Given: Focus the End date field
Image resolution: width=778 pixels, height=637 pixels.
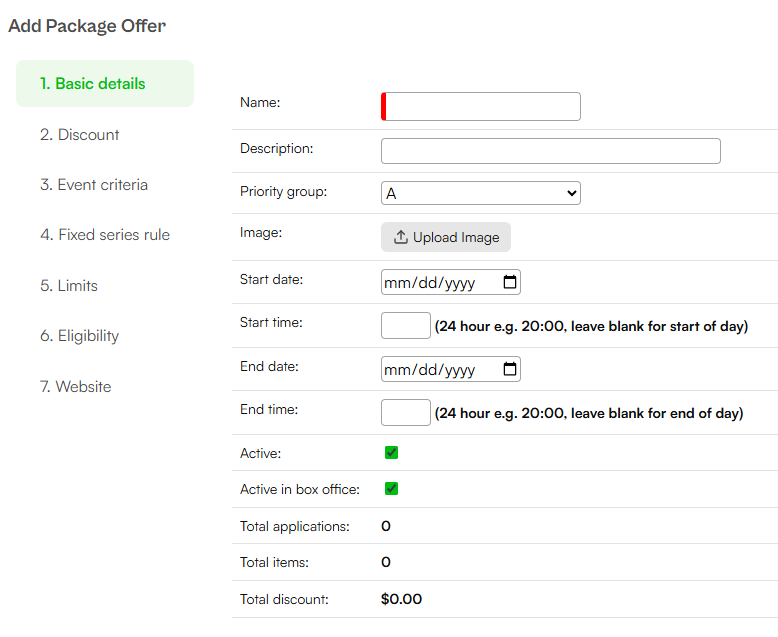Looking at the screenshot, I should point(451,369).
